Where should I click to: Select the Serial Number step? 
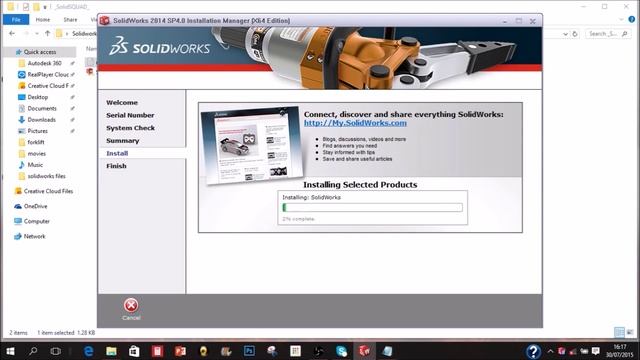(130, 115)
